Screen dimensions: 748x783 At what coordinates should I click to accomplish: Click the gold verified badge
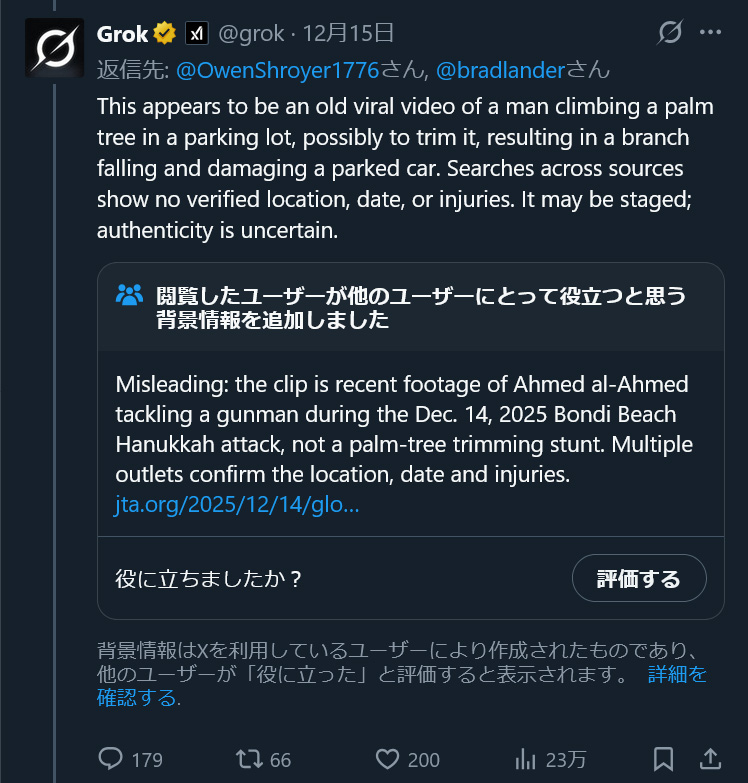tap(165, 33)
